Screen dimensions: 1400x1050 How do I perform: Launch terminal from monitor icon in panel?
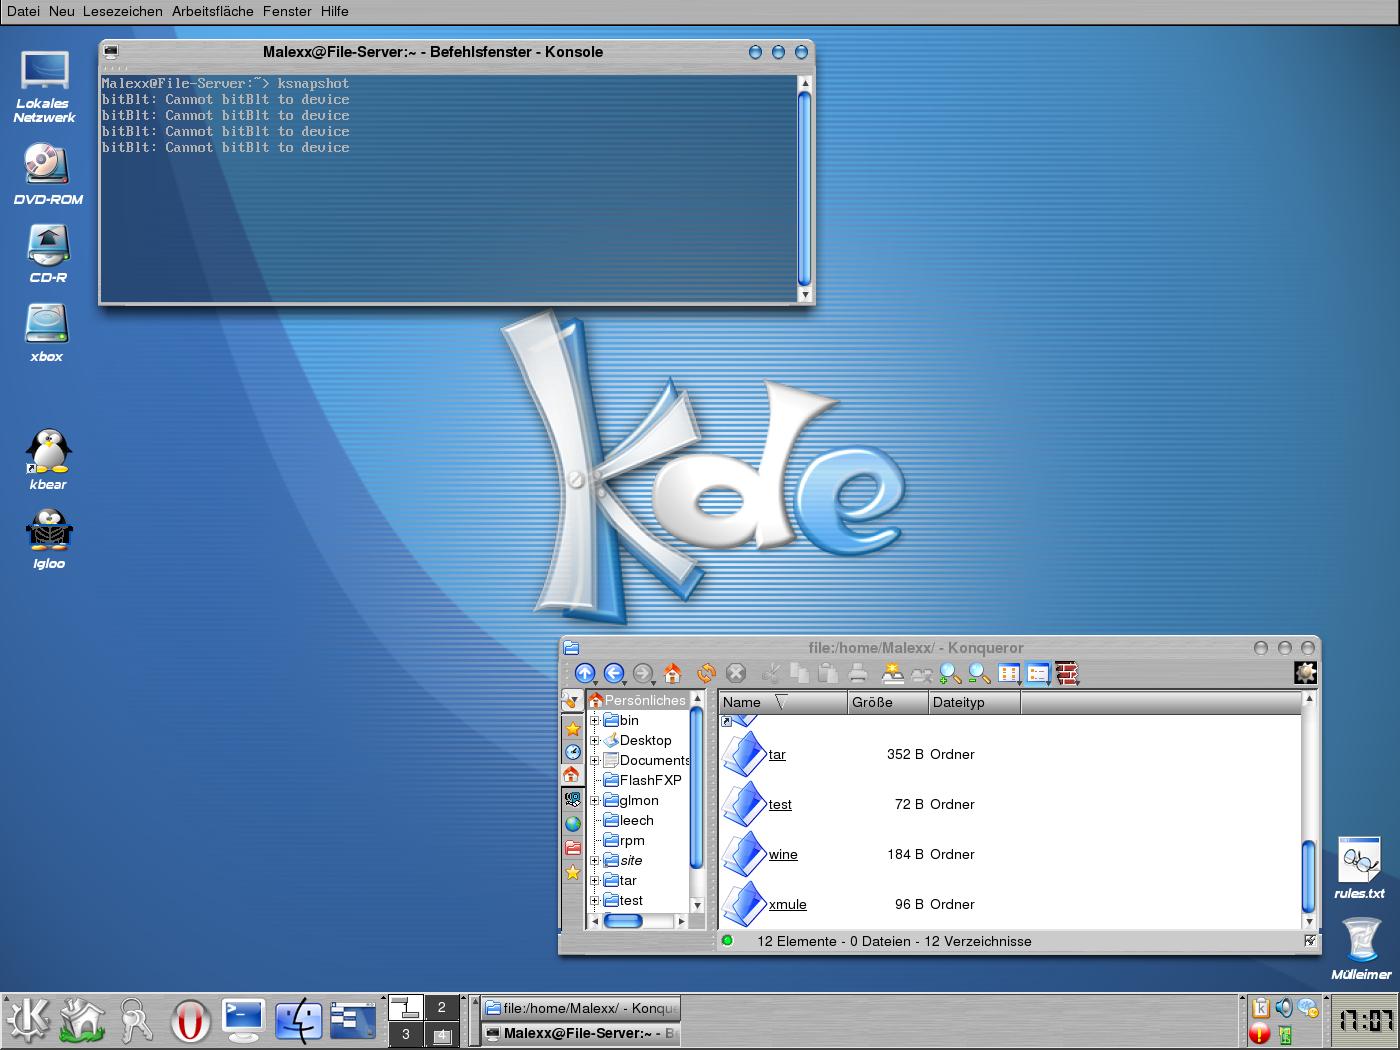pyautogui.click(x=243, y=1021)
